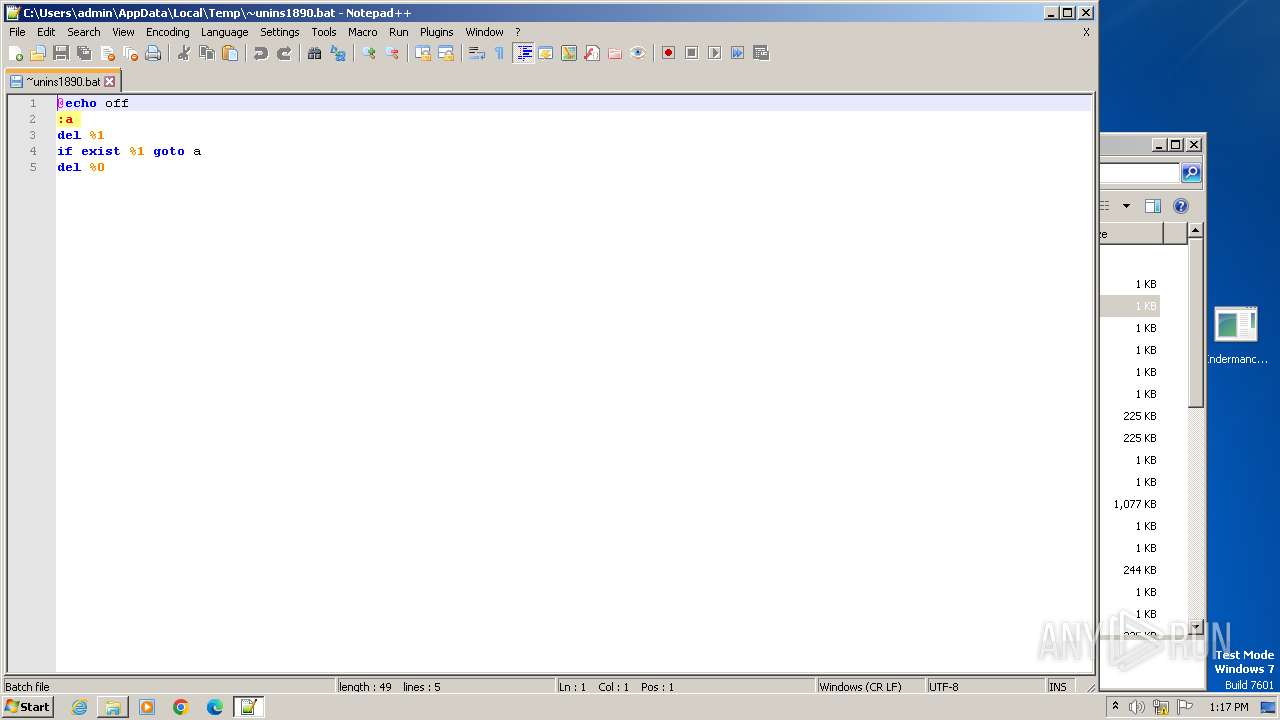Open Find with binoculars icon
The width and height of the screenshot is (1280, 720).
pos(315,53)
